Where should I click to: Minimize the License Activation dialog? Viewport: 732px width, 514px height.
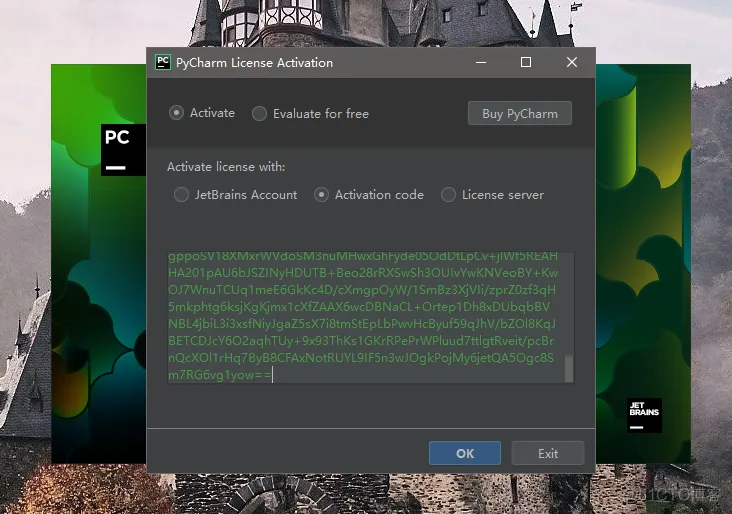point(481,62)
